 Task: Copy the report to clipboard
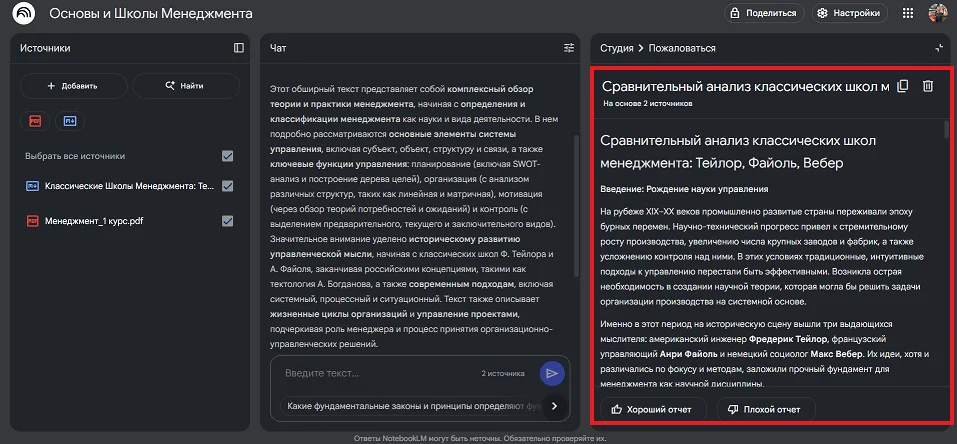(903, 86)
